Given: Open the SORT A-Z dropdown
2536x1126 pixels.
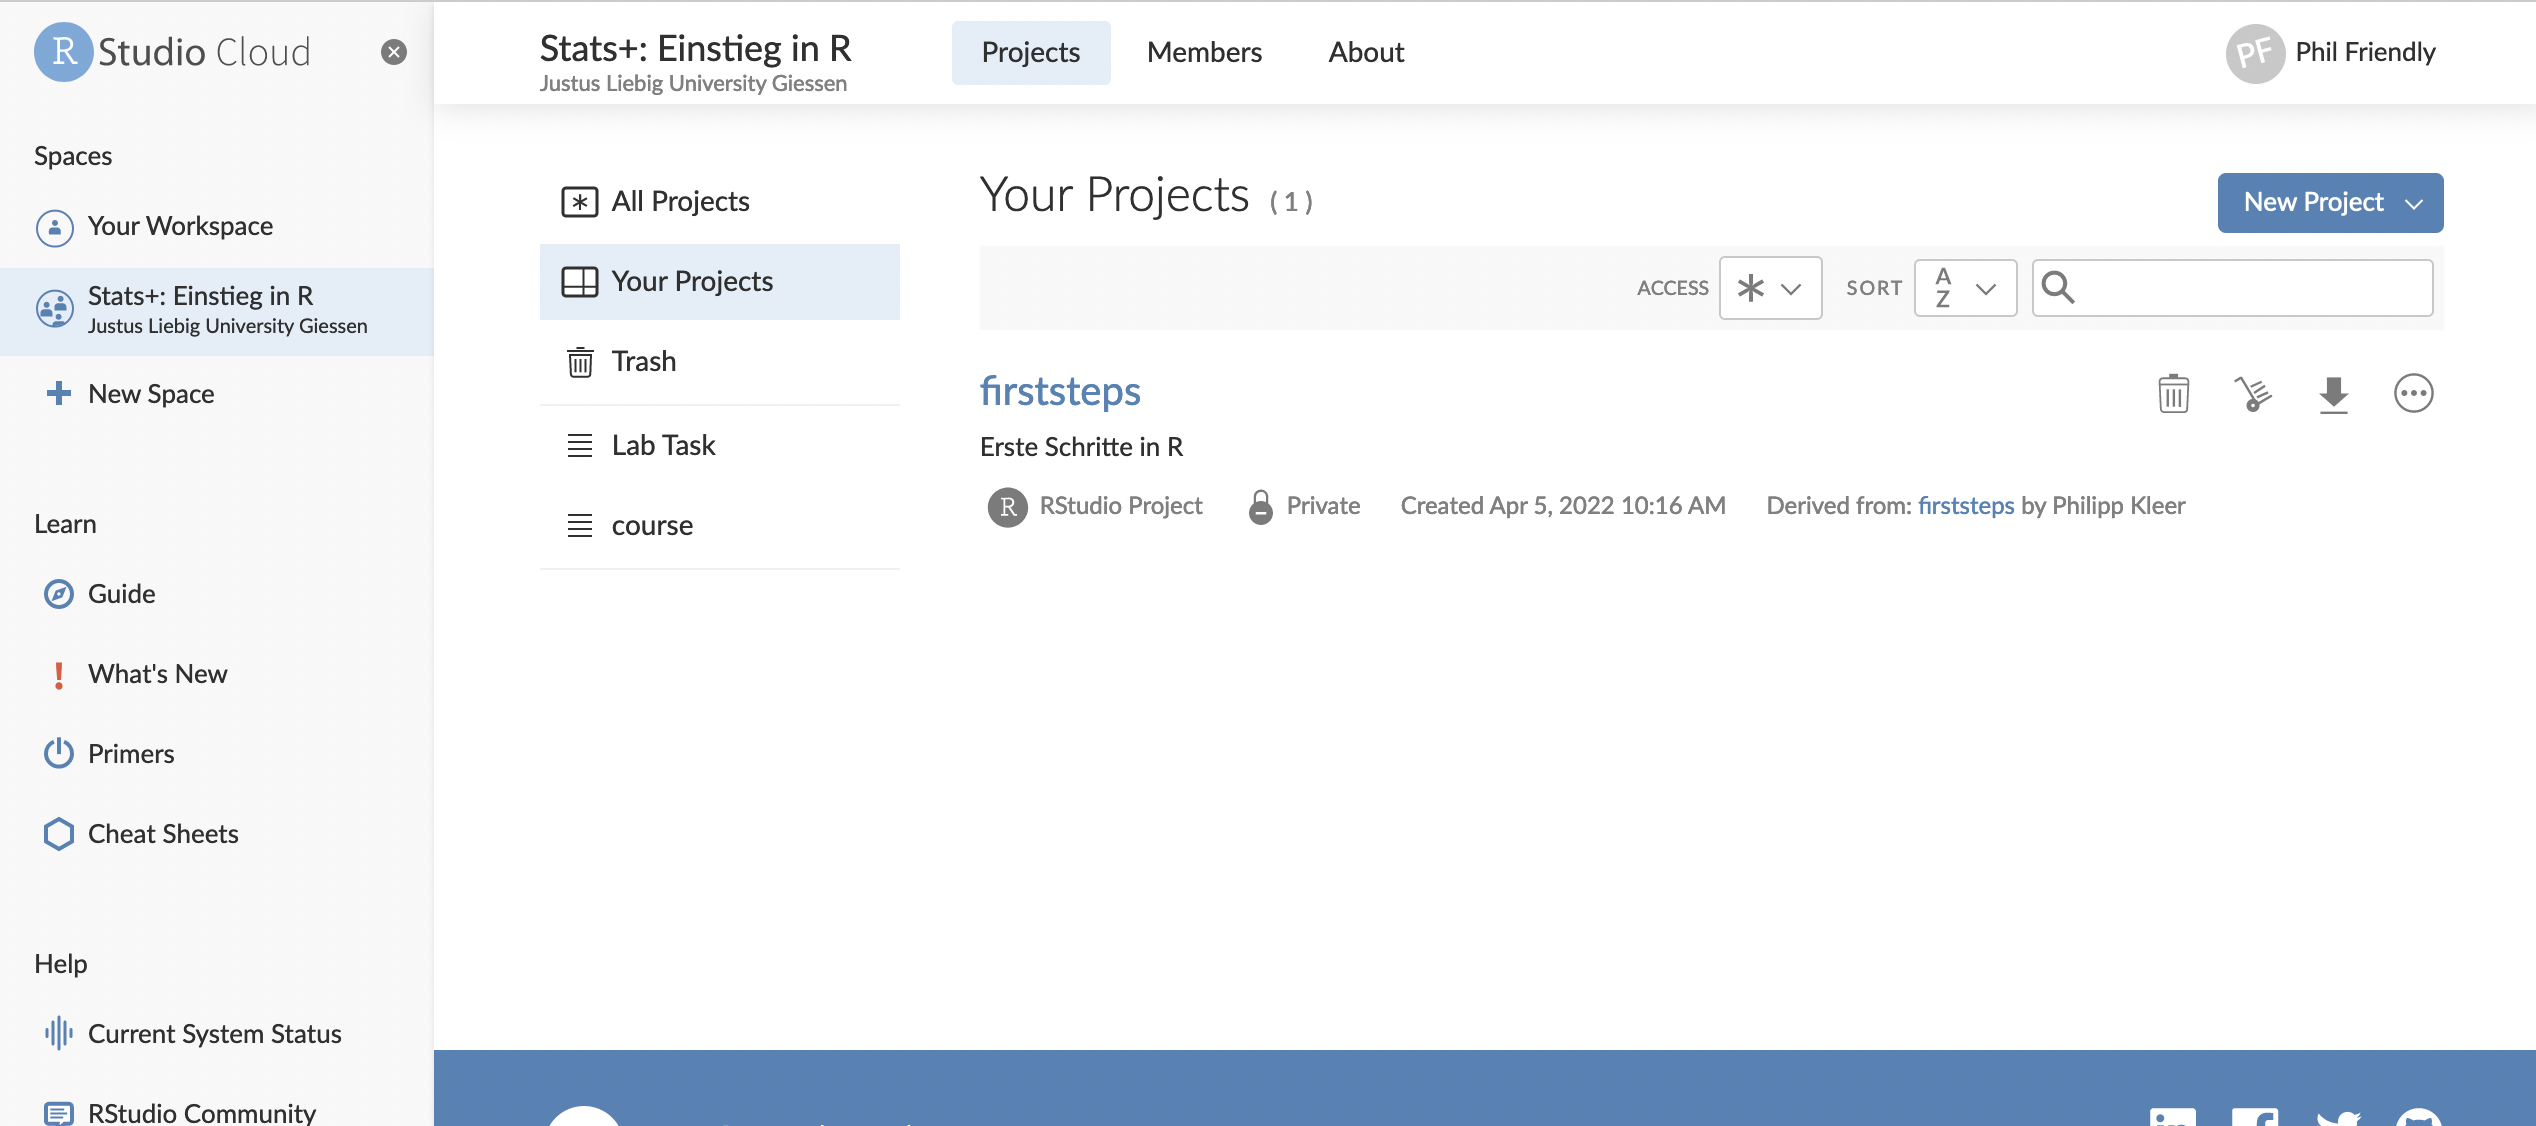Looking at the screenshot, I should (1965, 288).
